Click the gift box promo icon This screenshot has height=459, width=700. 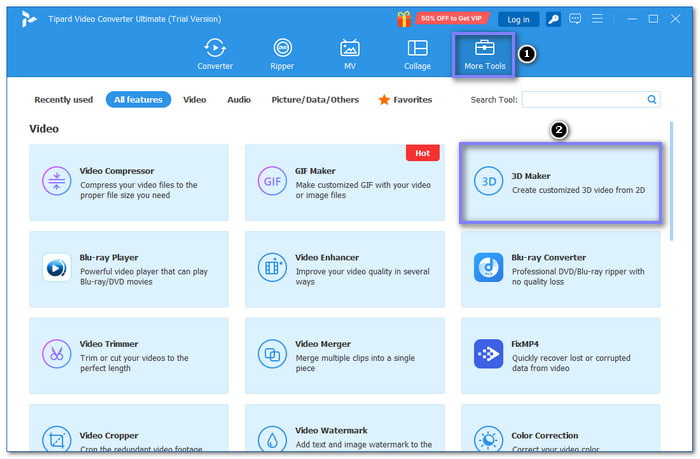404,19
